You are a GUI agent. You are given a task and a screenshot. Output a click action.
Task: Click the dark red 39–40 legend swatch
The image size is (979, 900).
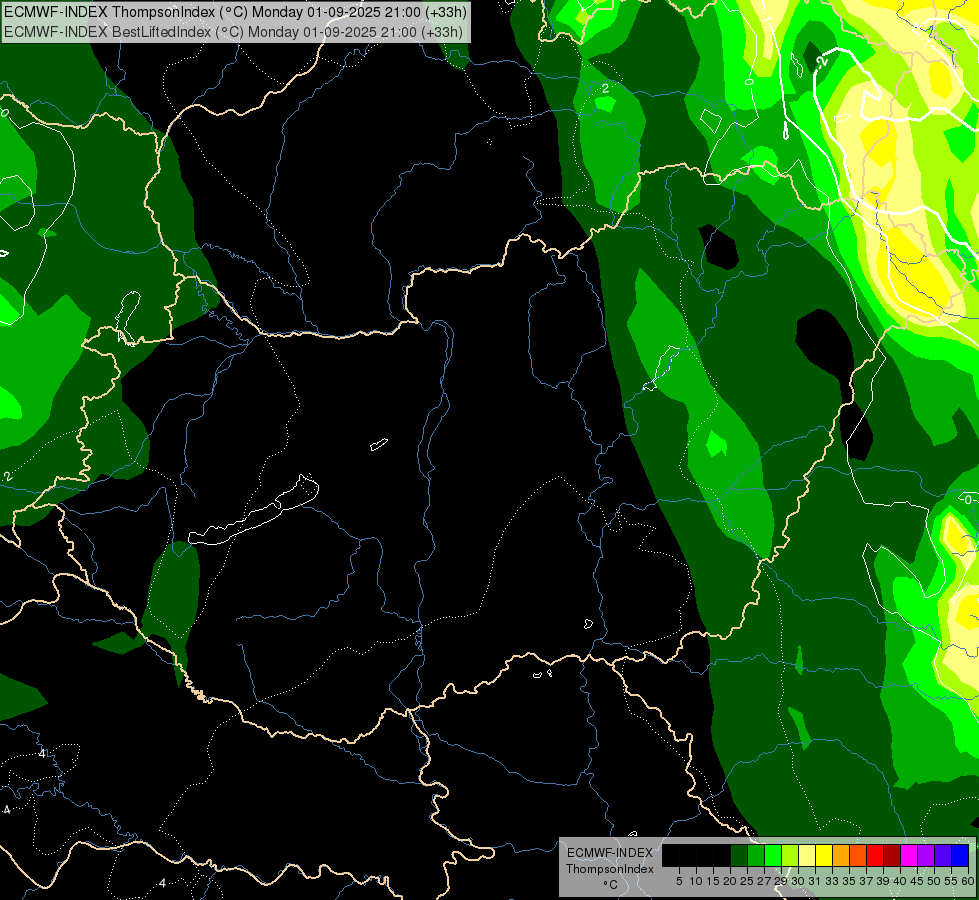(x=892, y=856)
